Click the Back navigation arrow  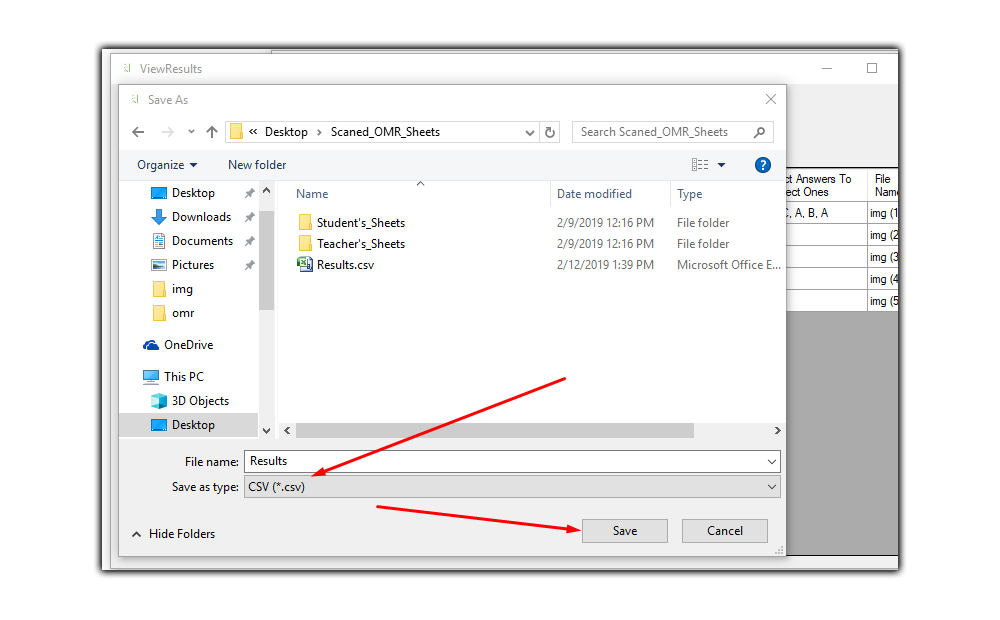coord(138,132)
